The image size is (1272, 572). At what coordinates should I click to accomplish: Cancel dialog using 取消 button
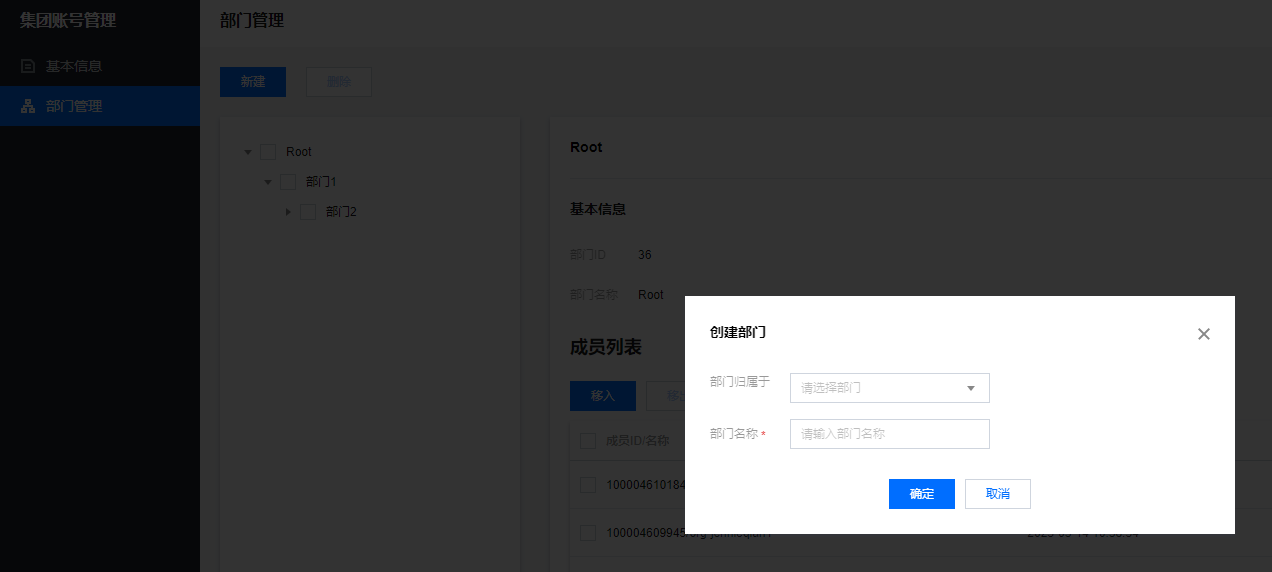pyautogui.click(x=997, y=494)
